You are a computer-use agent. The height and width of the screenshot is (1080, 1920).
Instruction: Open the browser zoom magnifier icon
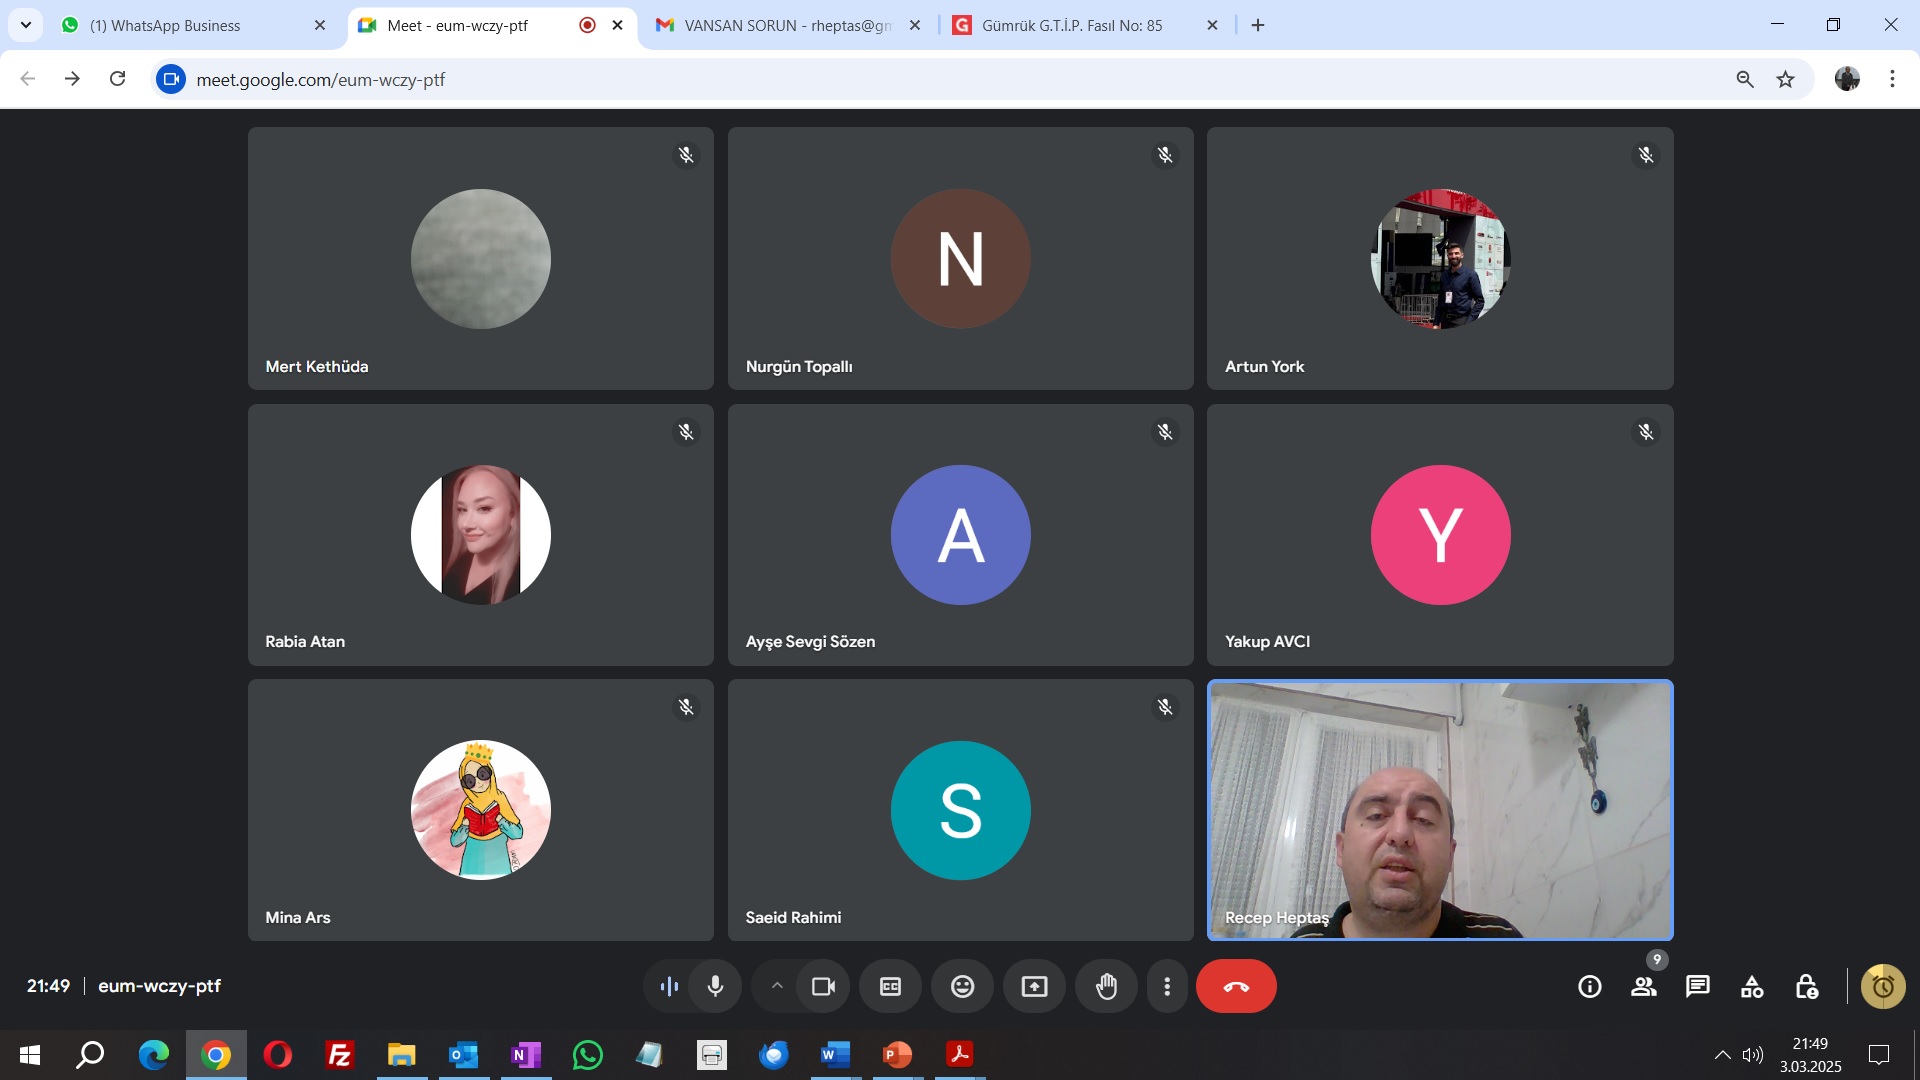click(1745, 79)
